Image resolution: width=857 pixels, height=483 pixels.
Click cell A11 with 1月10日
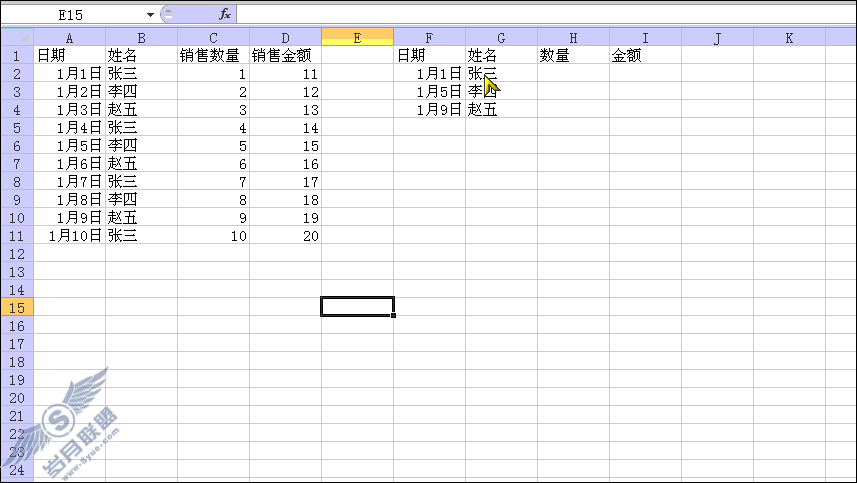(x=69, y=235)
